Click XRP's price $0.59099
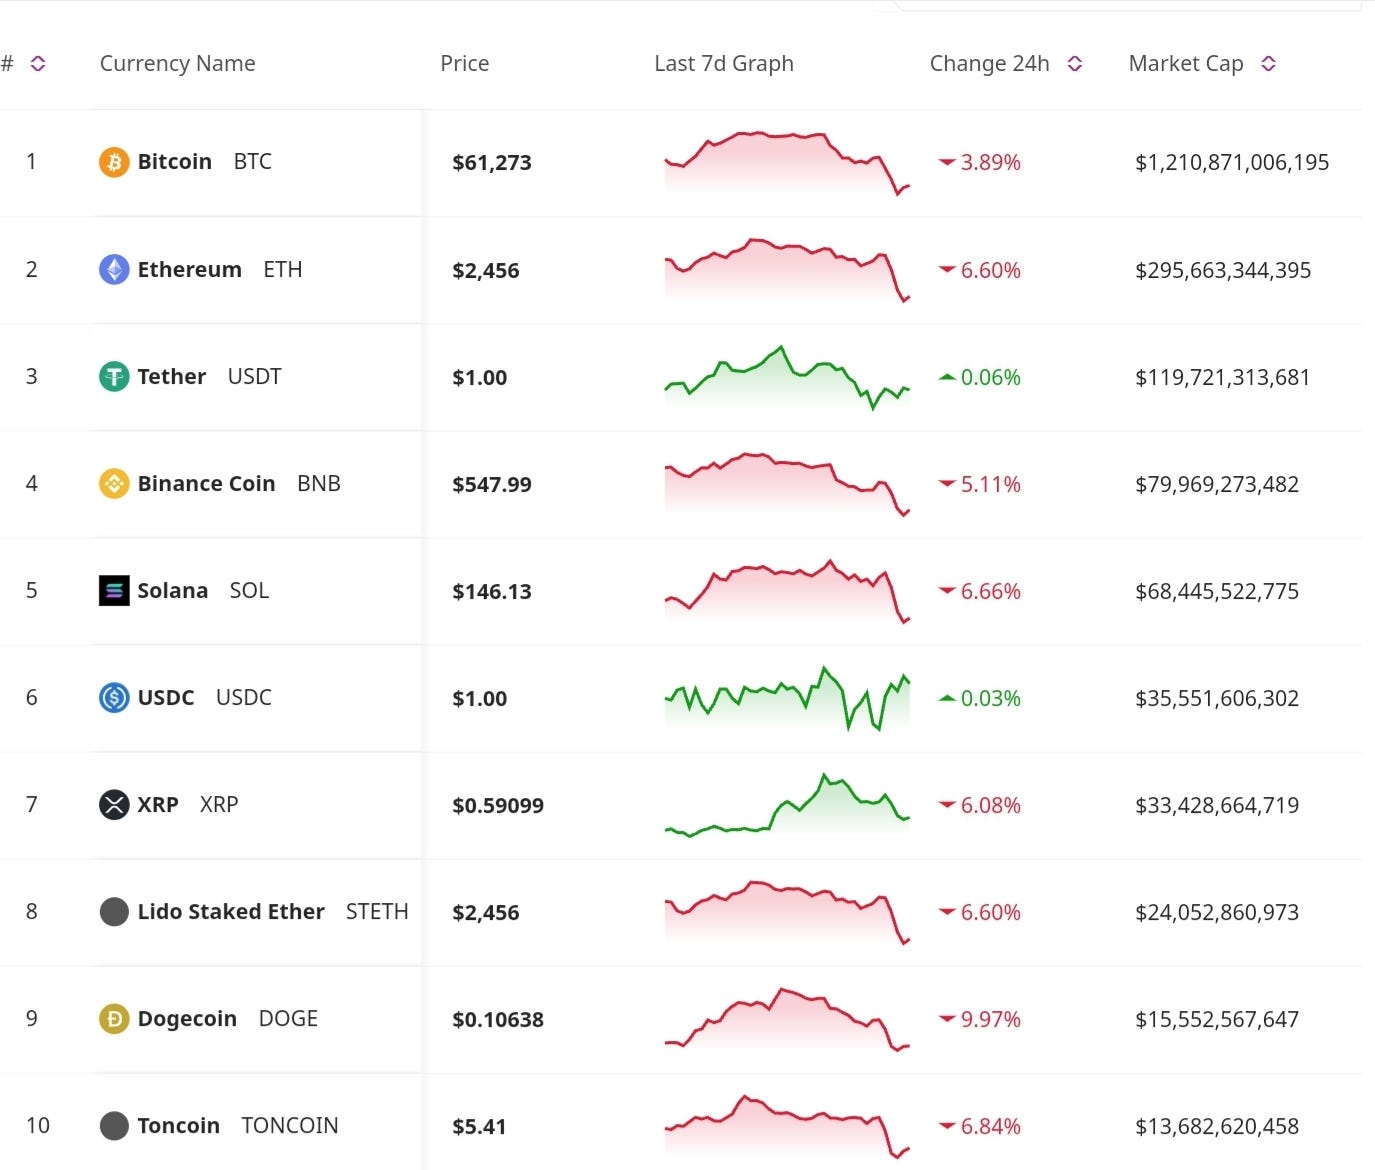This screenshot has height=1170, width=1375. click(498, 806)
